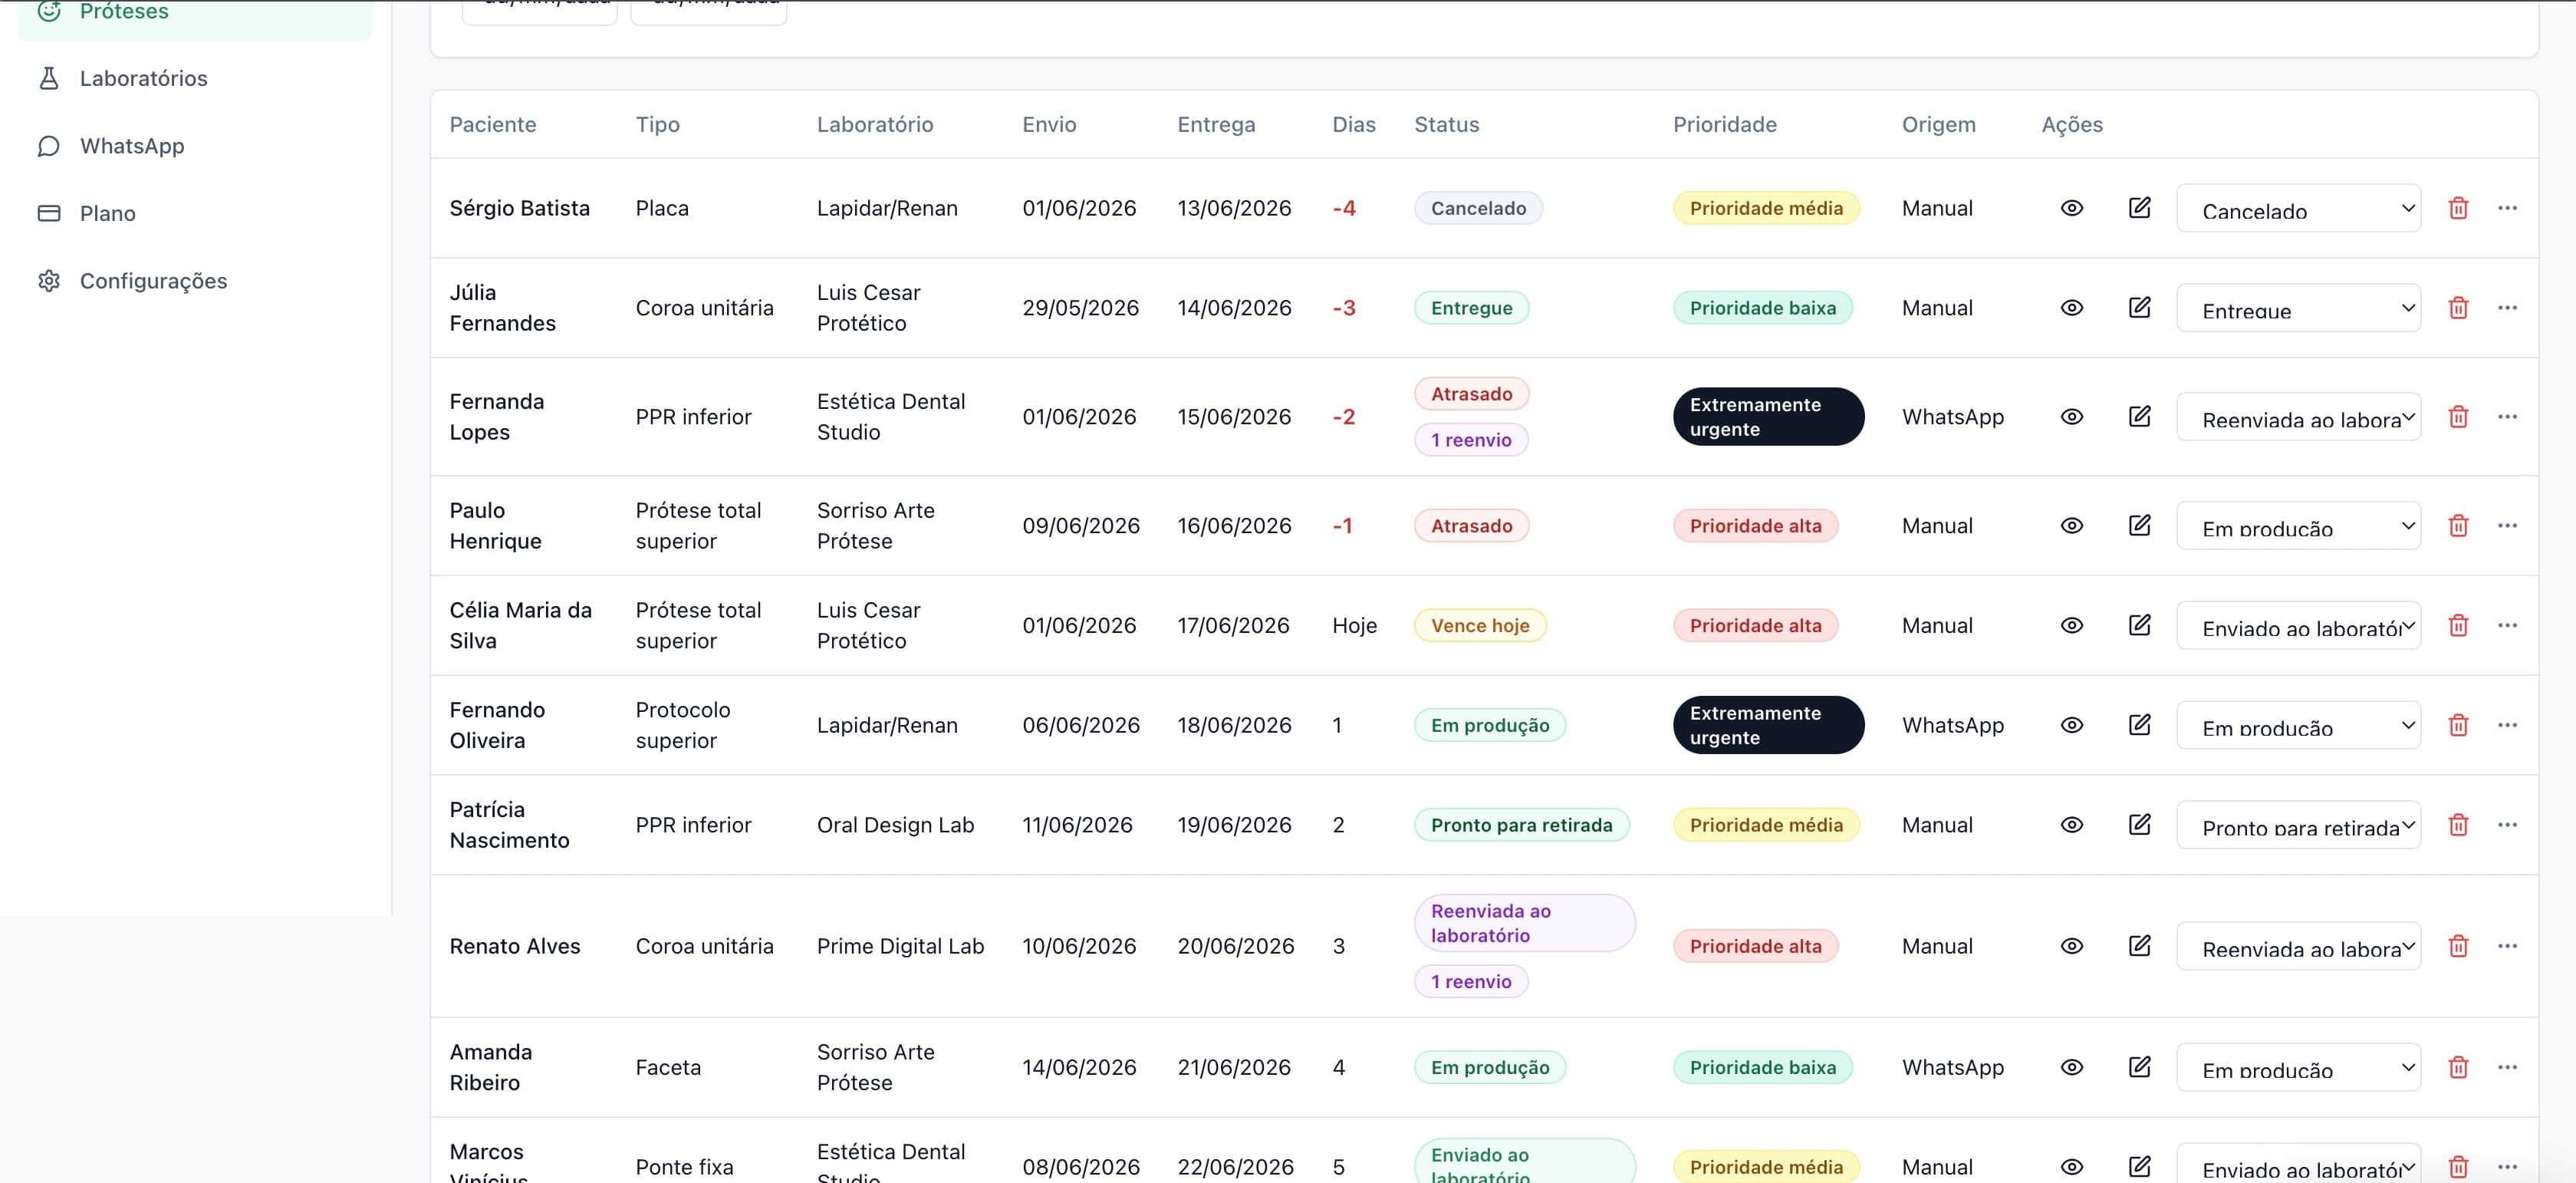Click the Prime Digital Lab cell

900,946
